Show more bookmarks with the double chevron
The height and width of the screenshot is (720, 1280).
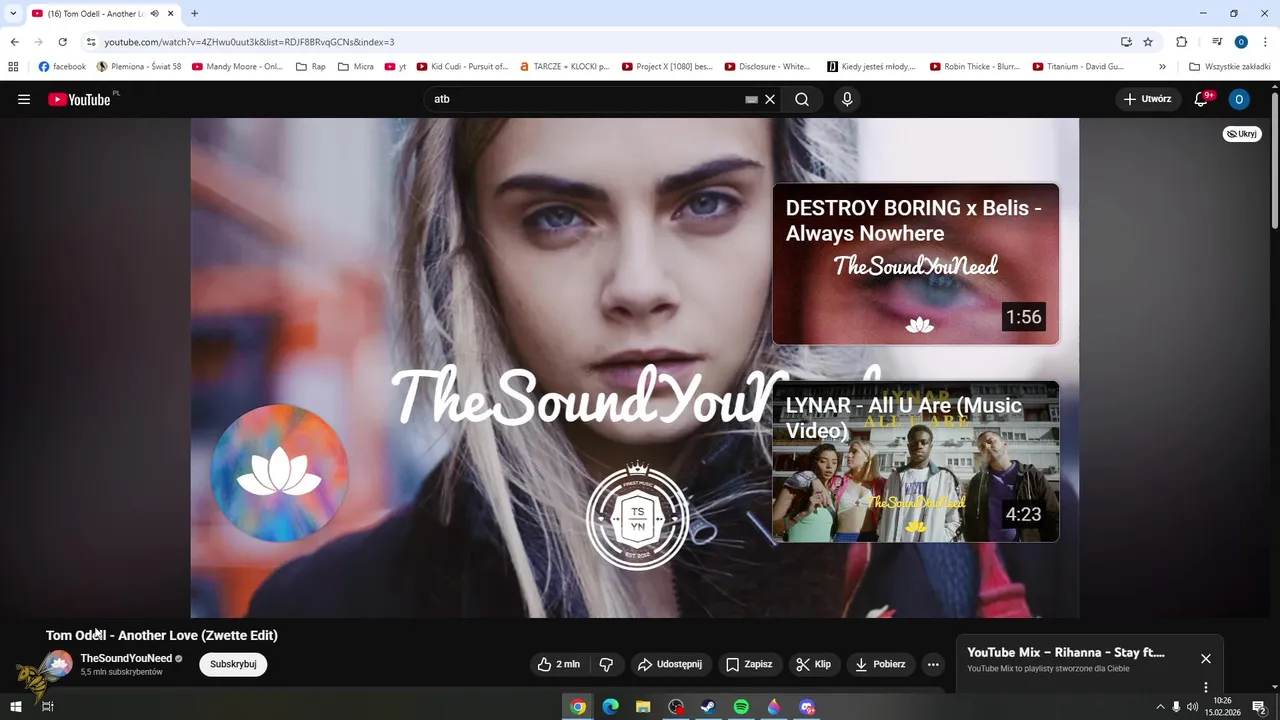click(1162, 67)
